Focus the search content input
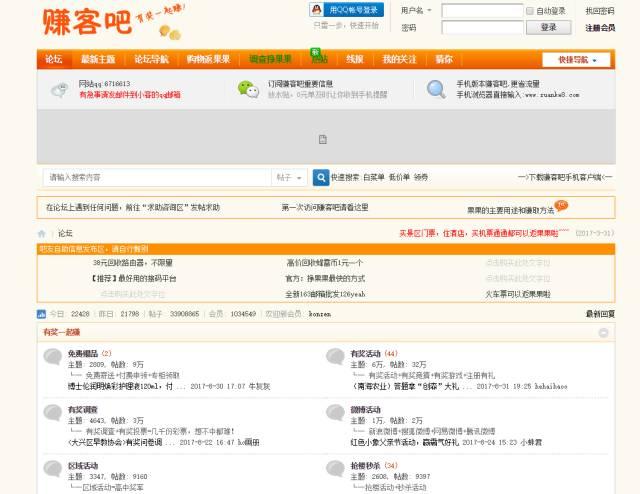The width and height of the screenshot is (640, 494). (x=157, y=178)
